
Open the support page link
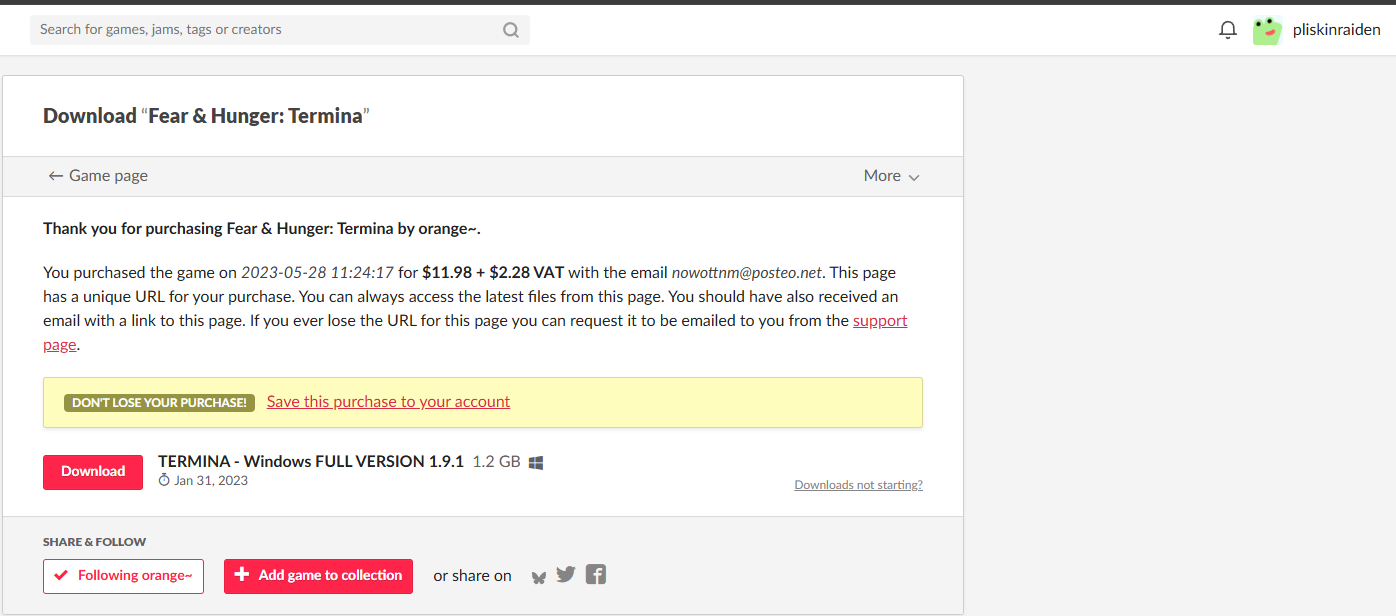(880, 321)
